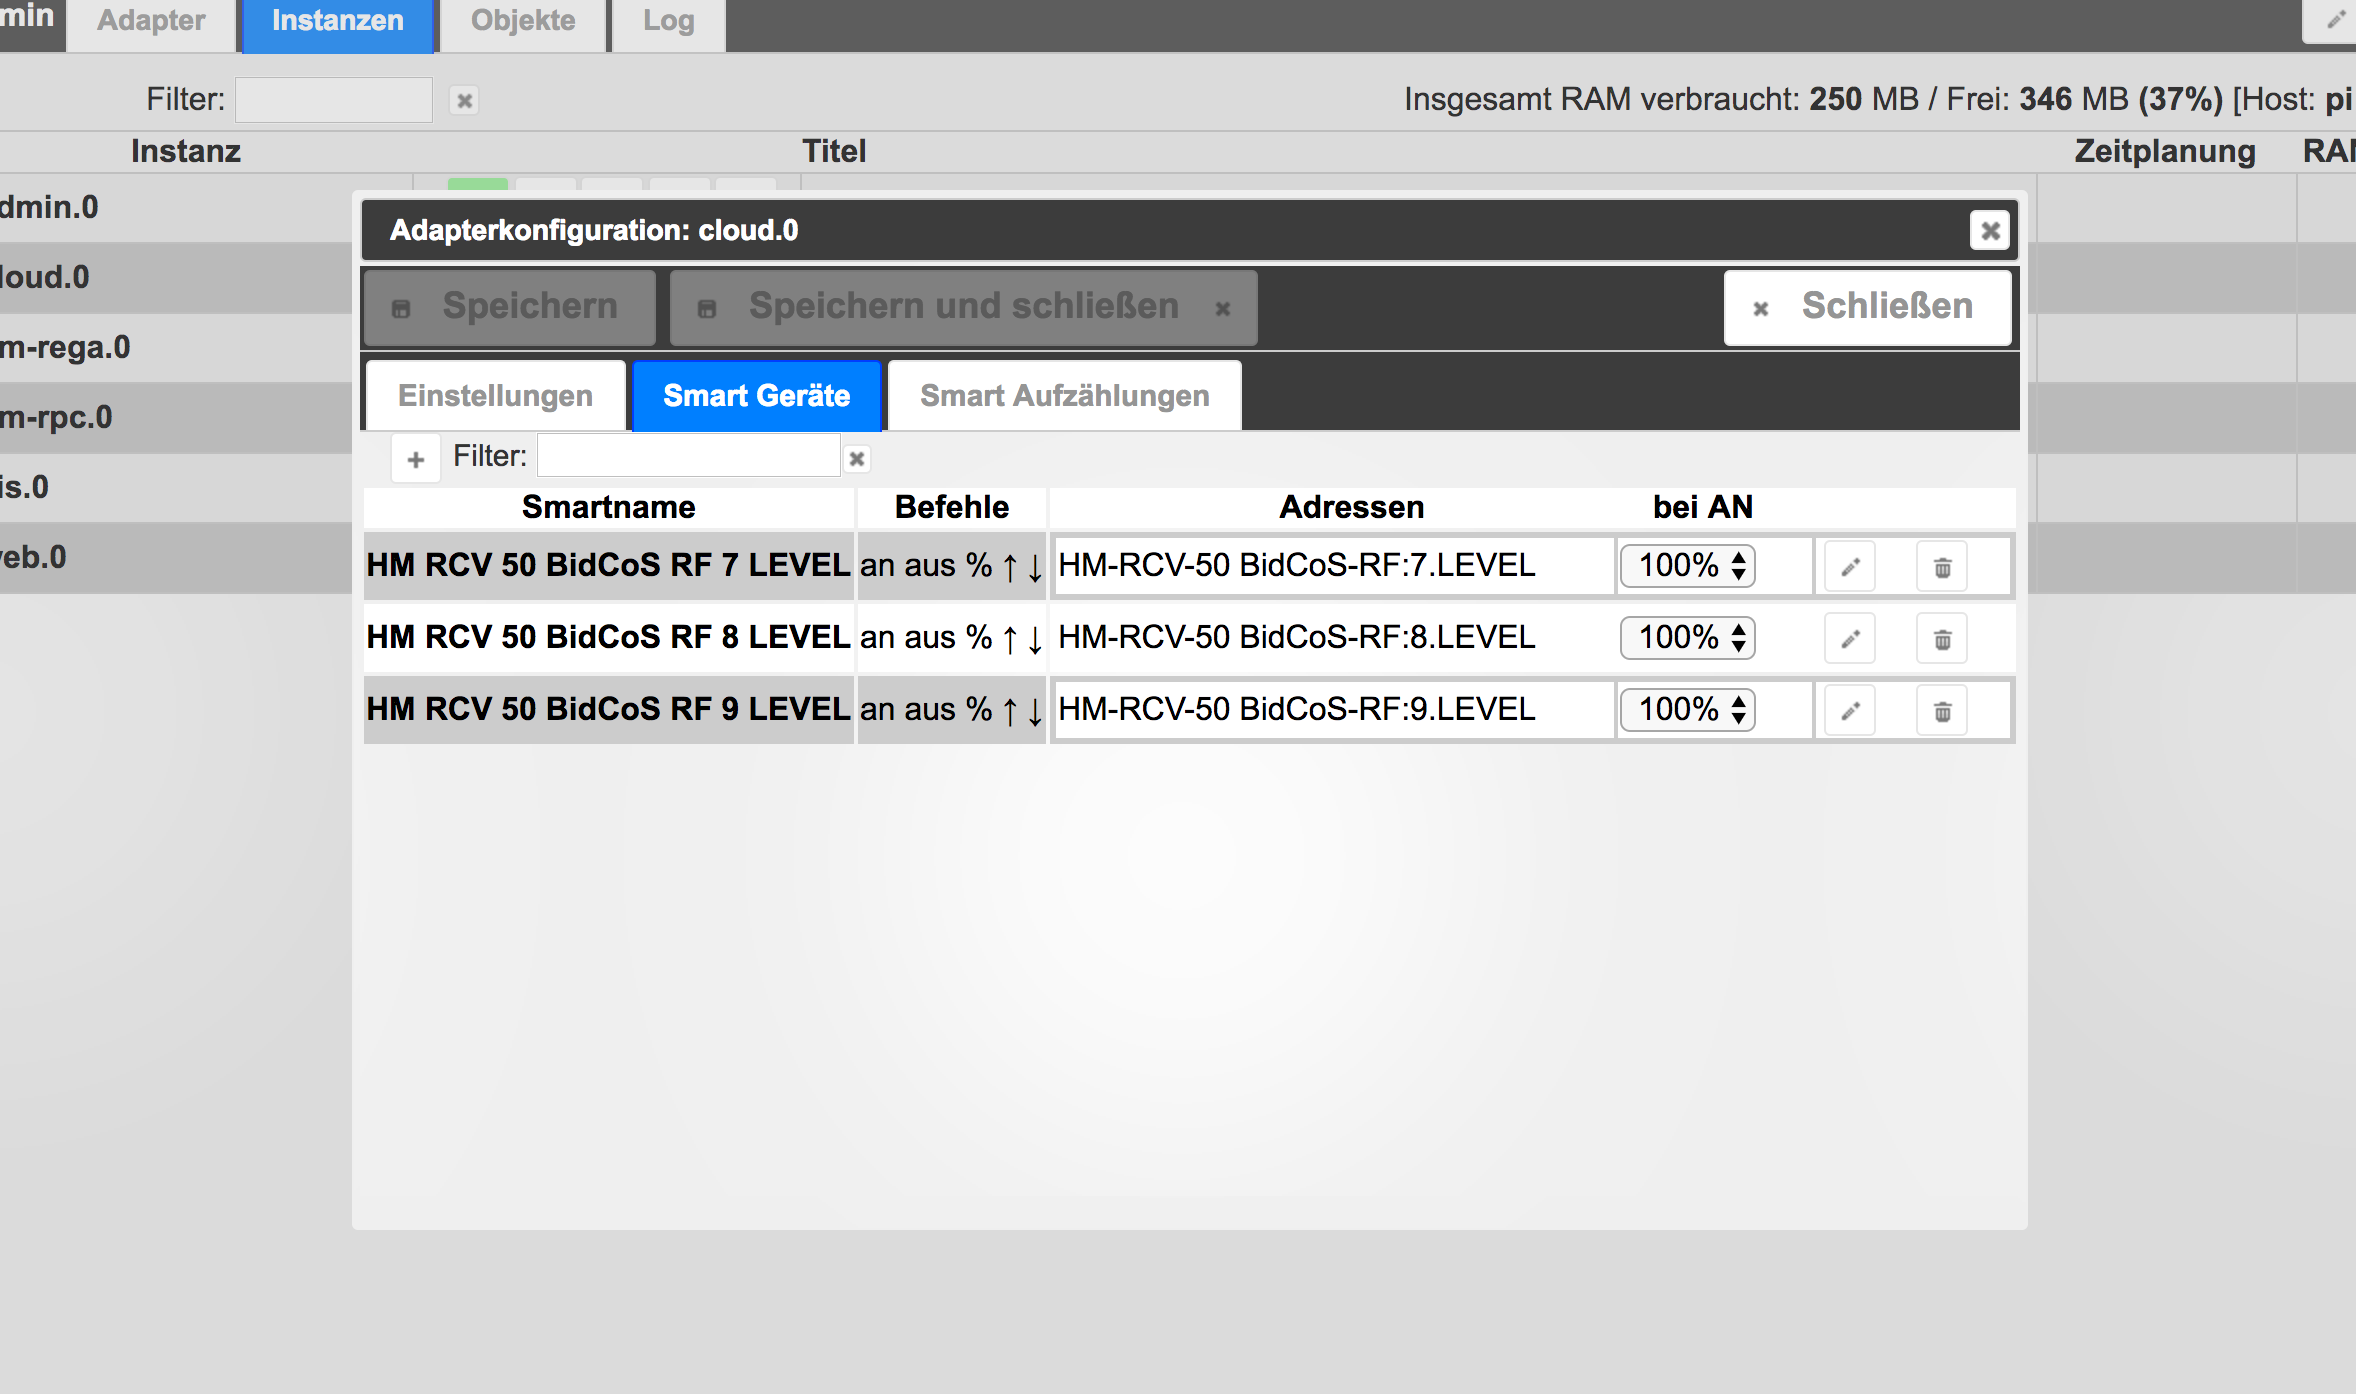Click Speichern und schließen button

(964, 307)
